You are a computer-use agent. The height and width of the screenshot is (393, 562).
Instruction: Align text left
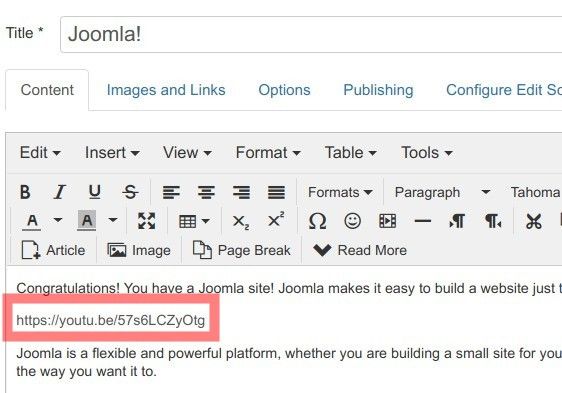tap(171, 192)
